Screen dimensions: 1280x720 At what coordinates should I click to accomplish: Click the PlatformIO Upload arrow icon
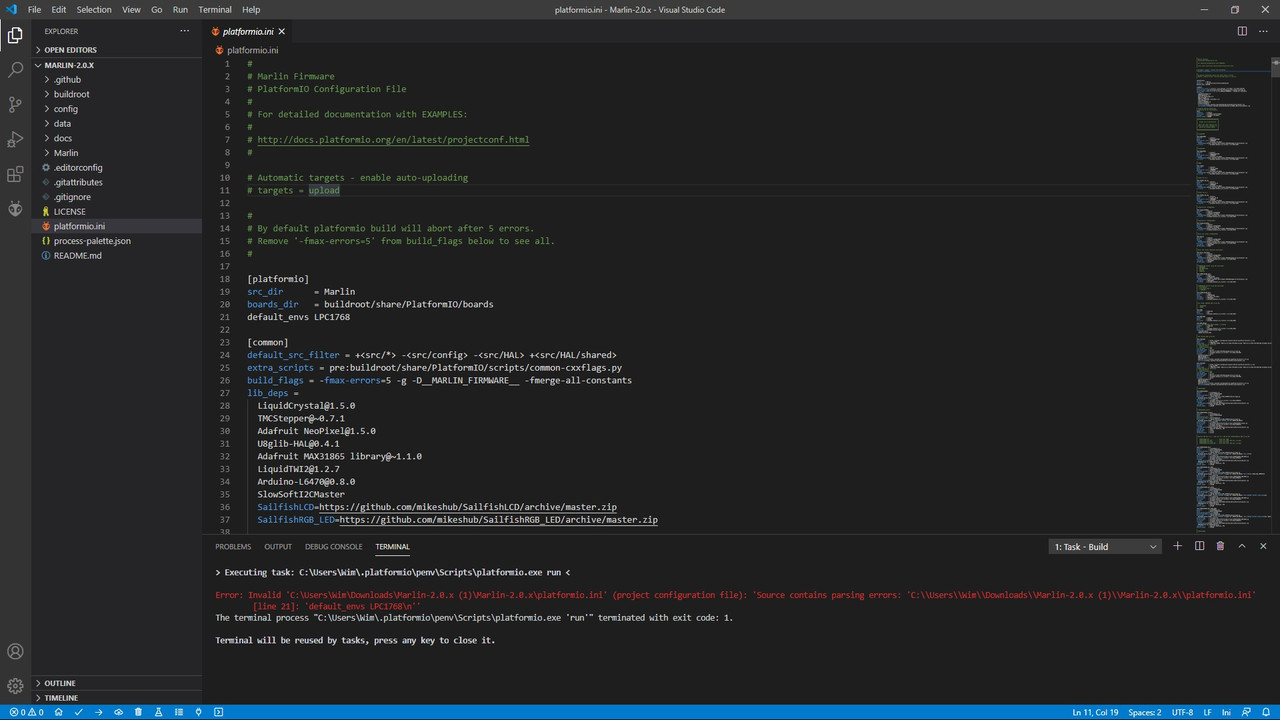pyautogui.click(x=98, y=712)
